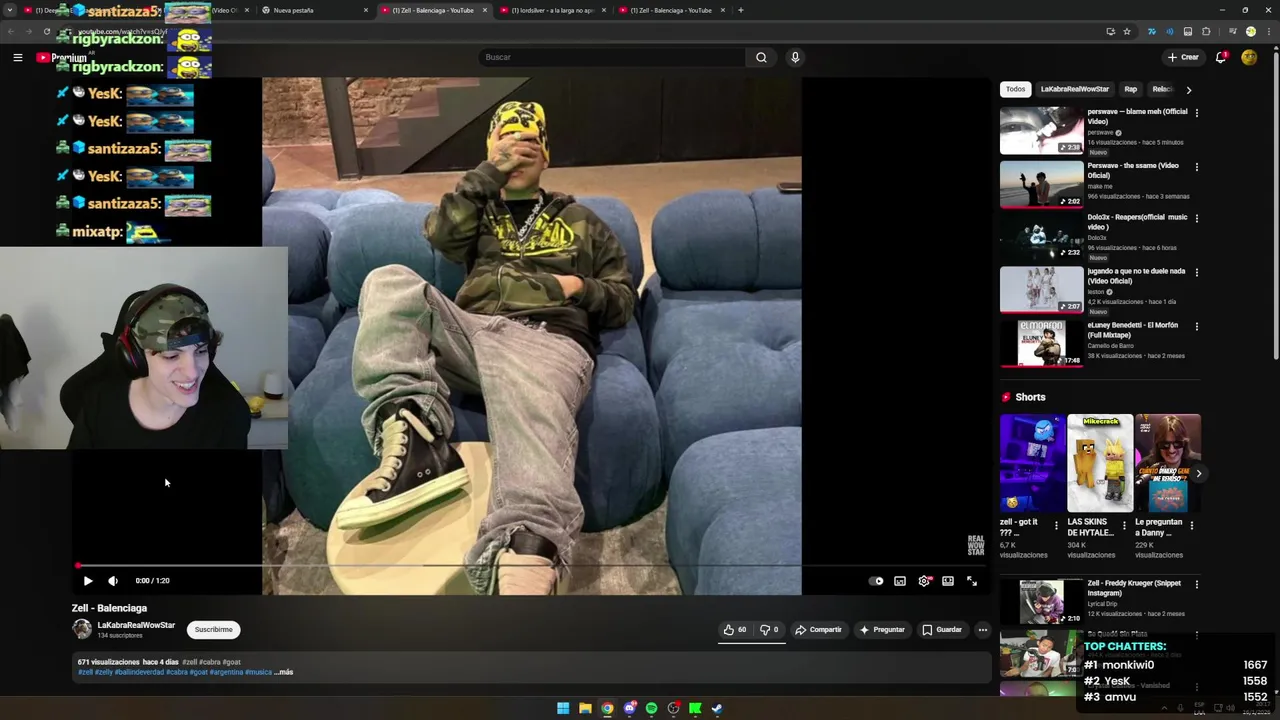This screenshot has height=720, width=1280.
Task: Open options for LAS SKINS short
Action: click(1124, 525)
